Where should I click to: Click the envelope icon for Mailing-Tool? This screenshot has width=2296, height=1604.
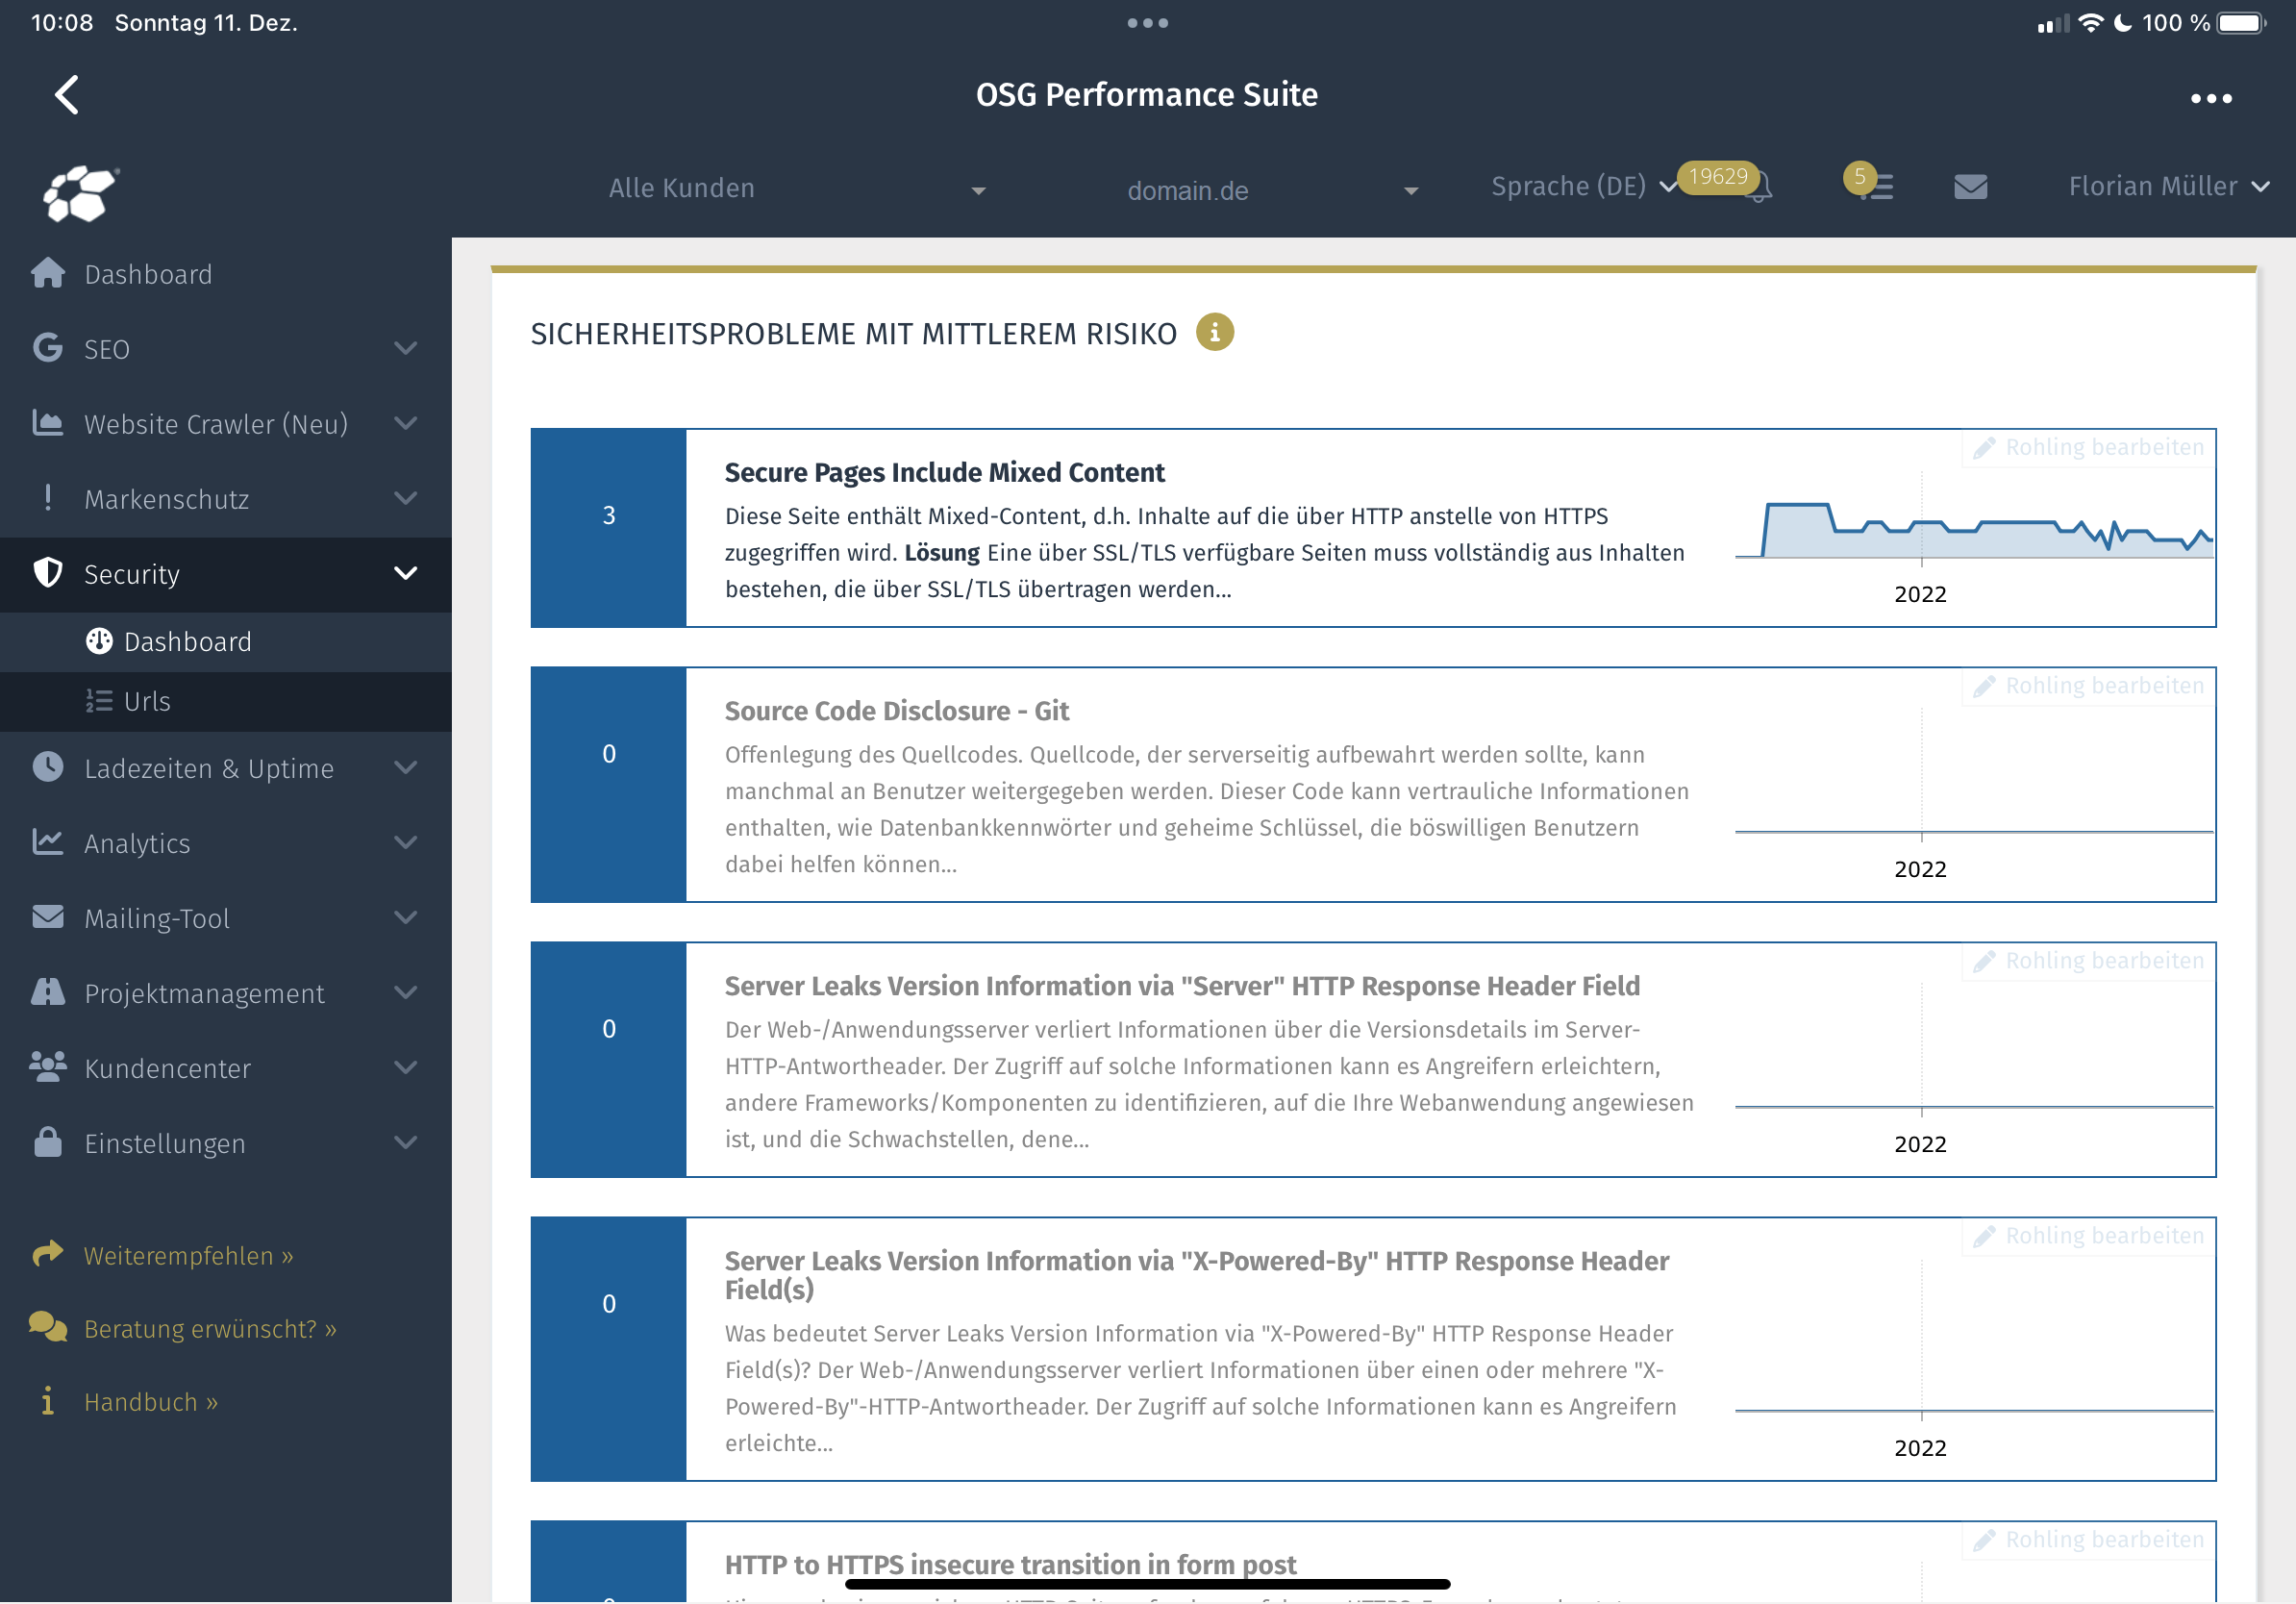pyautogui.click(x=48, y=917)
